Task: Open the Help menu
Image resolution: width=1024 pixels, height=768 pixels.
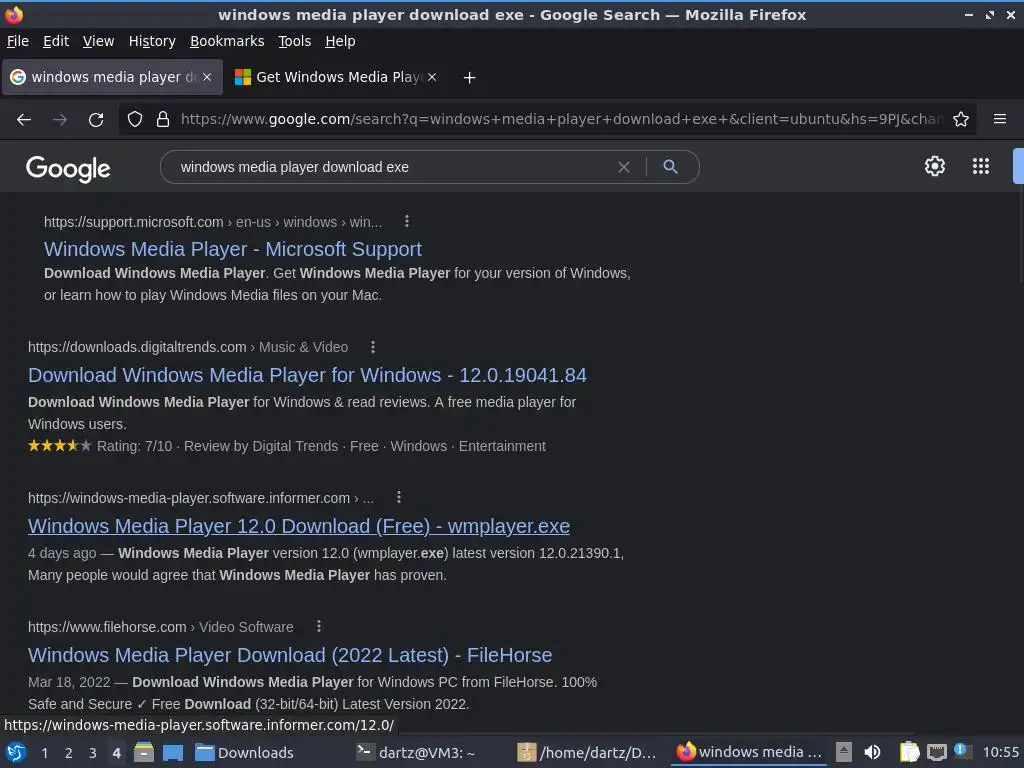Action: [340, 41]
